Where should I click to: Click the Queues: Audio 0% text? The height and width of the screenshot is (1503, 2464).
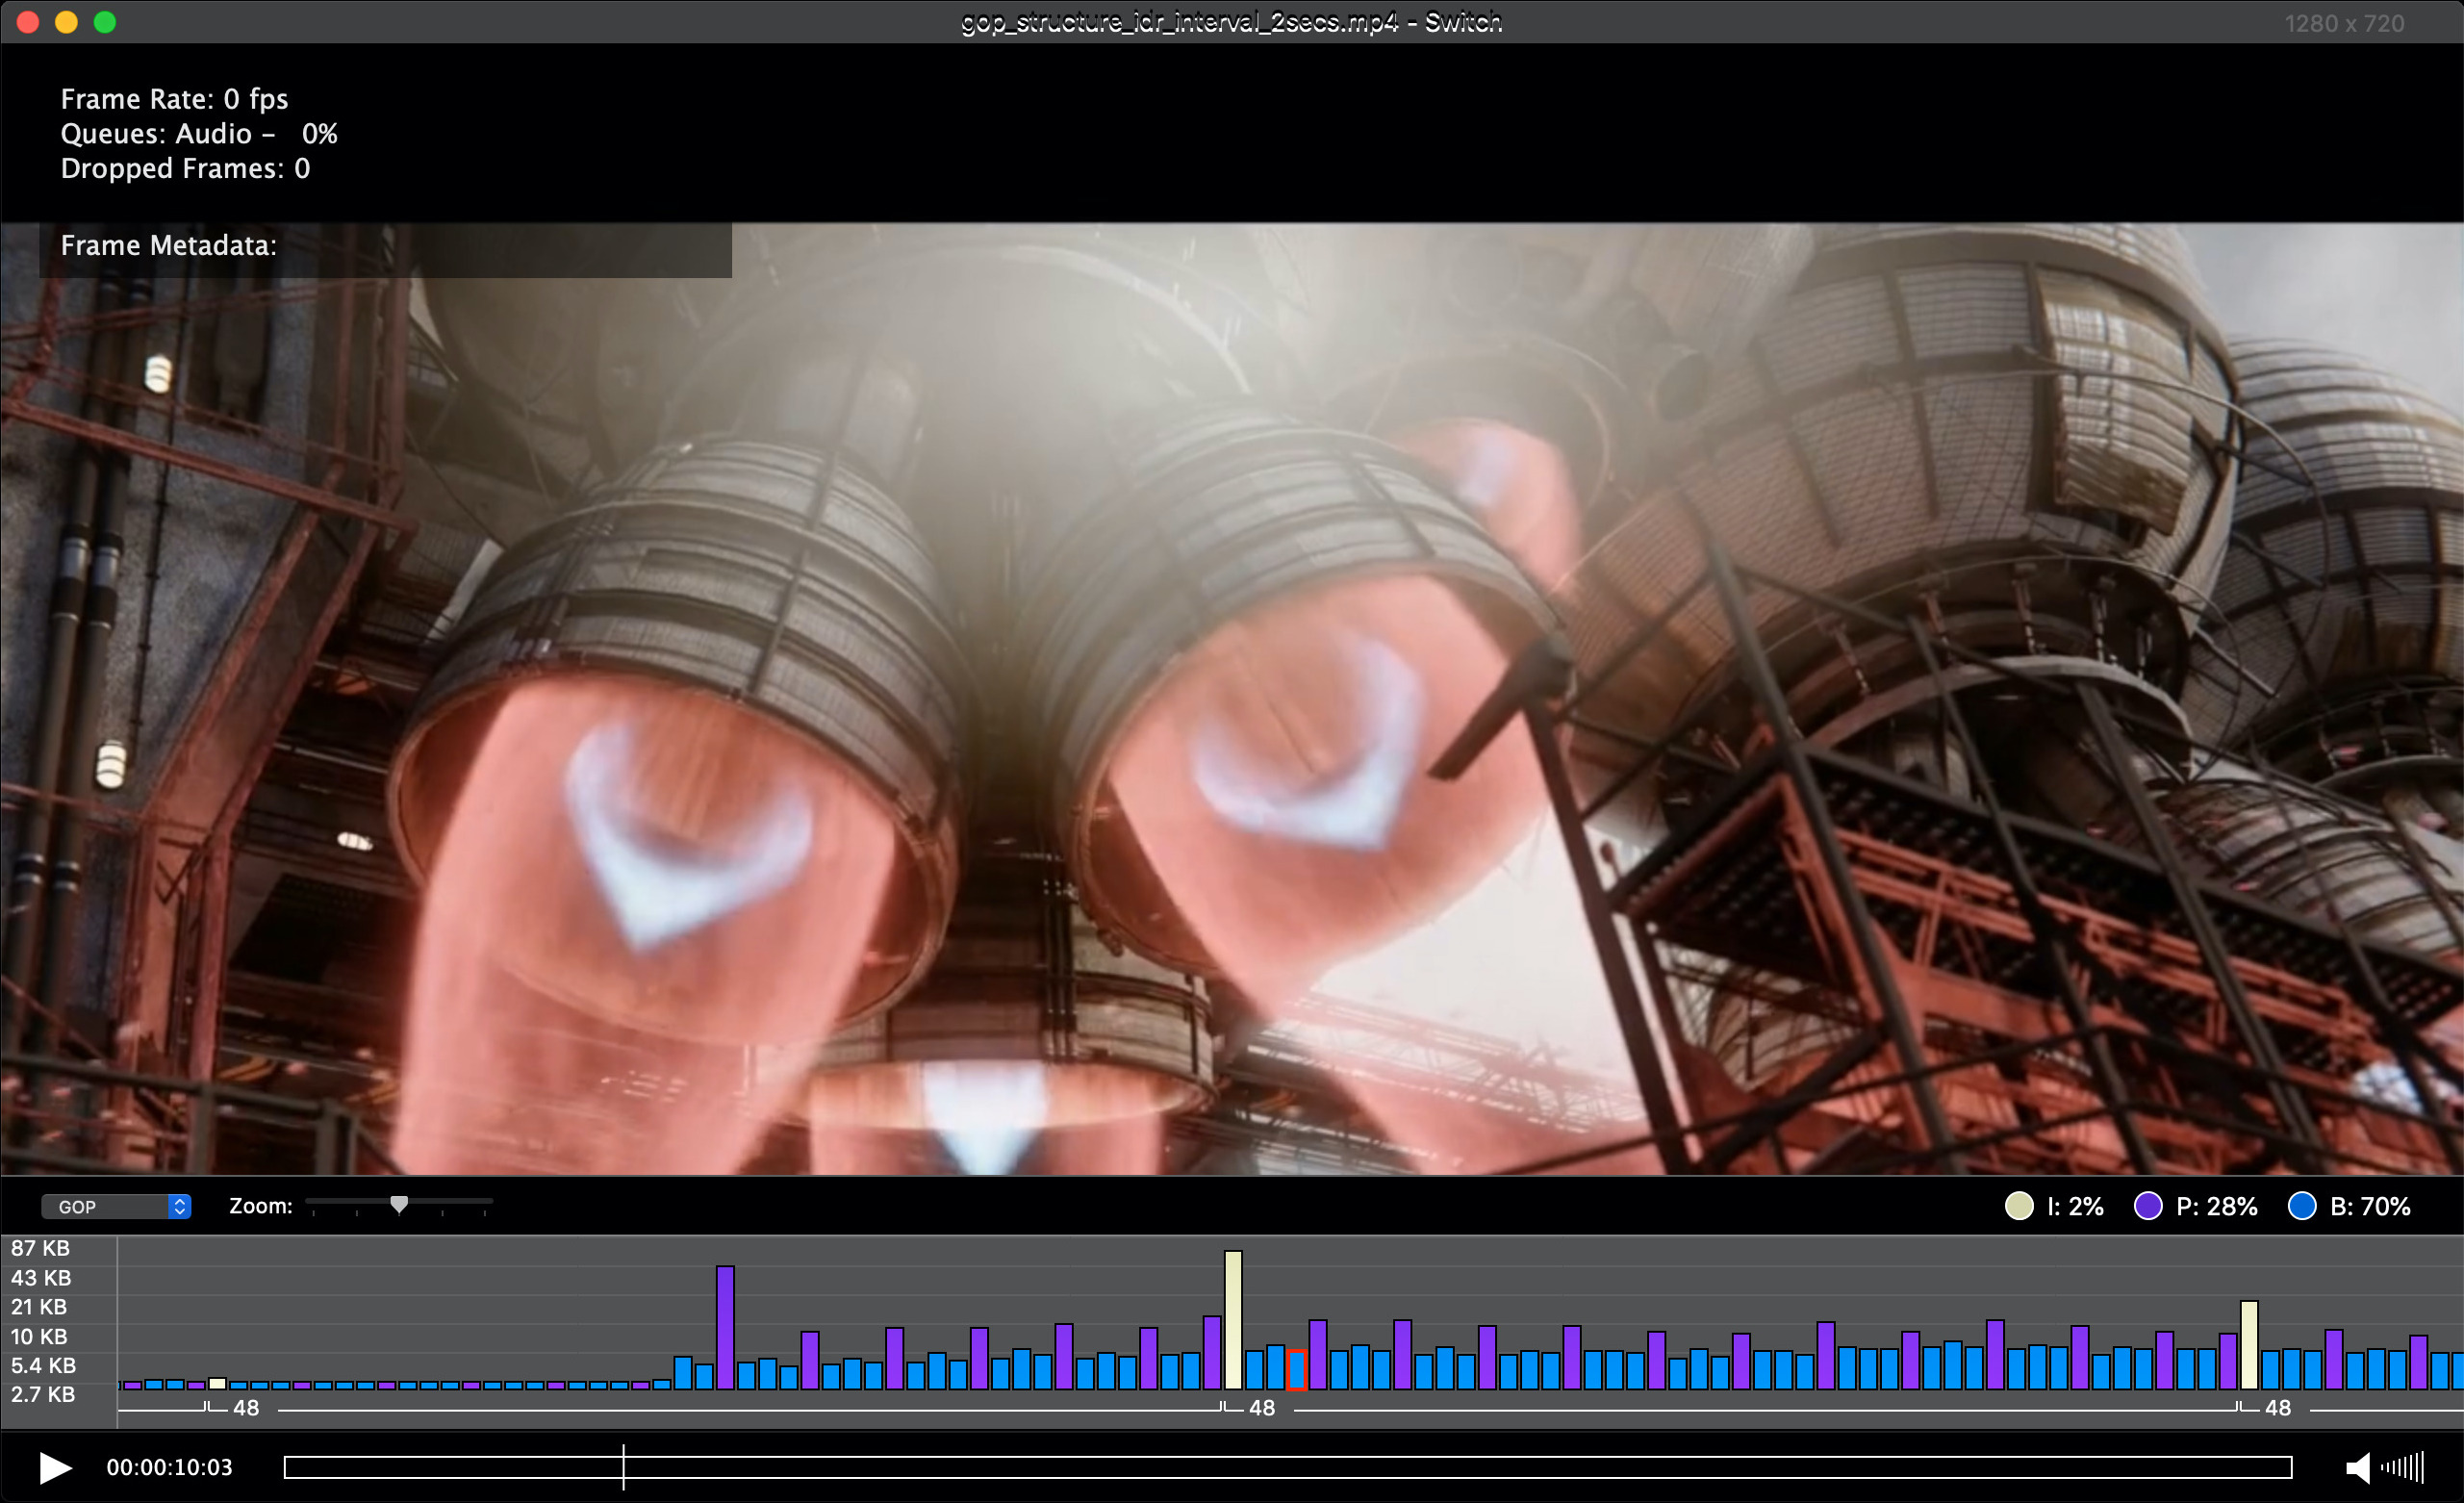[x=199, y=134]
